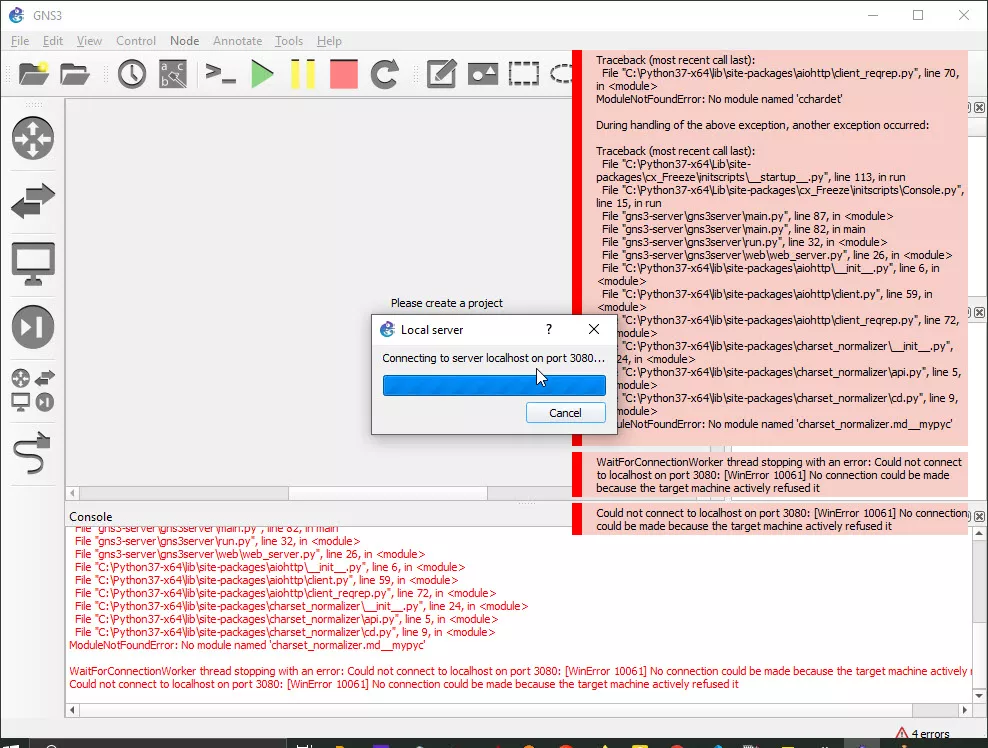Viewport: 988px width, 748px height.
Task: Click the console scroll down arrow
Action: [979, 696]
